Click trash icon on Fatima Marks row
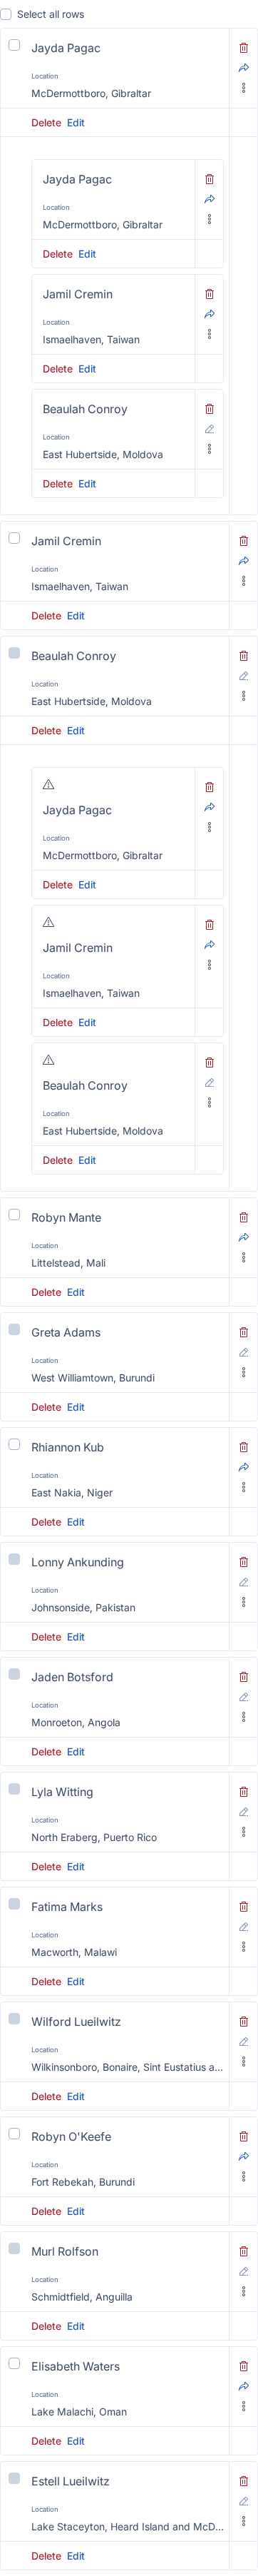Screen dimensions: 258x2576 tap(243, 1907)
